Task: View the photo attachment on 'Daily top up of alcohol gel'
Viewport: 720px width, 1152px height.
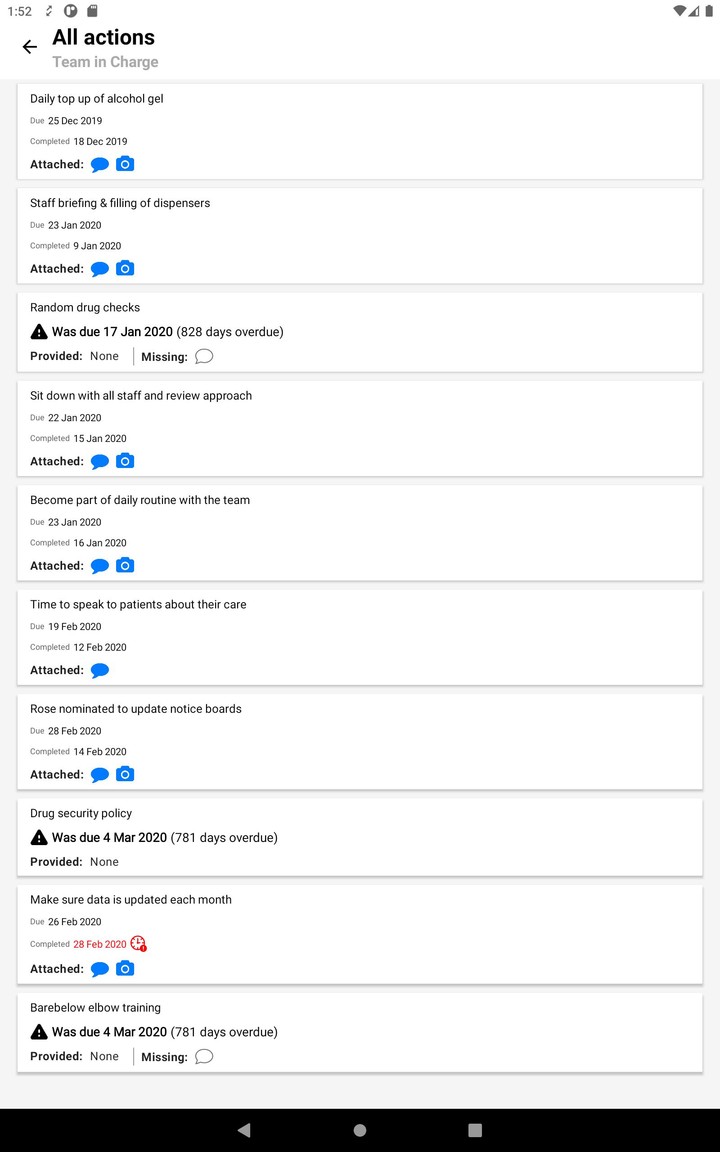Action: point(125,164)
